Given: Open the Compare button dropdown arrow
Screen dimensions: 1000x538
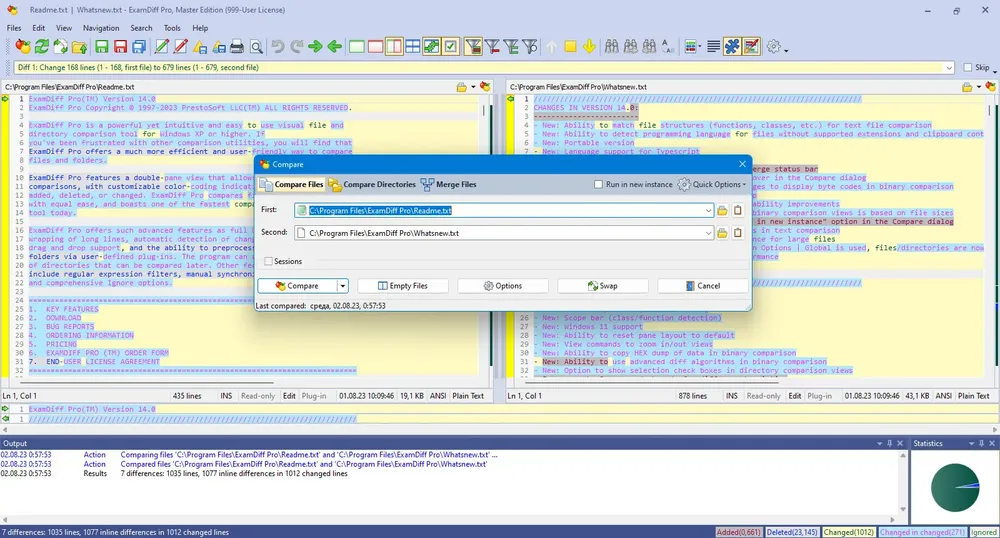Looking at the screenshot, I should [342, 286].
